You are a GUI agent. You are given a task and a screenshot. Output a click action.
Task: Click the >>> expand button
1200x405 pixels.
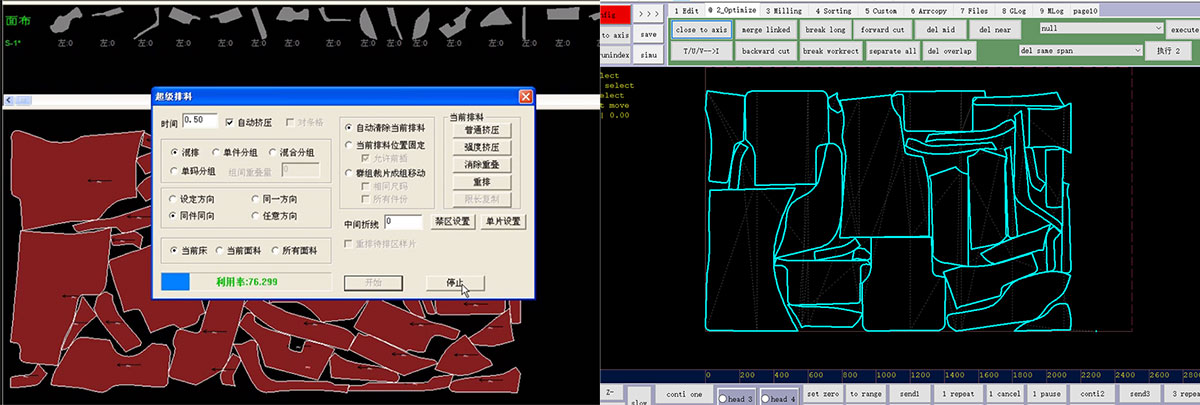648,13
